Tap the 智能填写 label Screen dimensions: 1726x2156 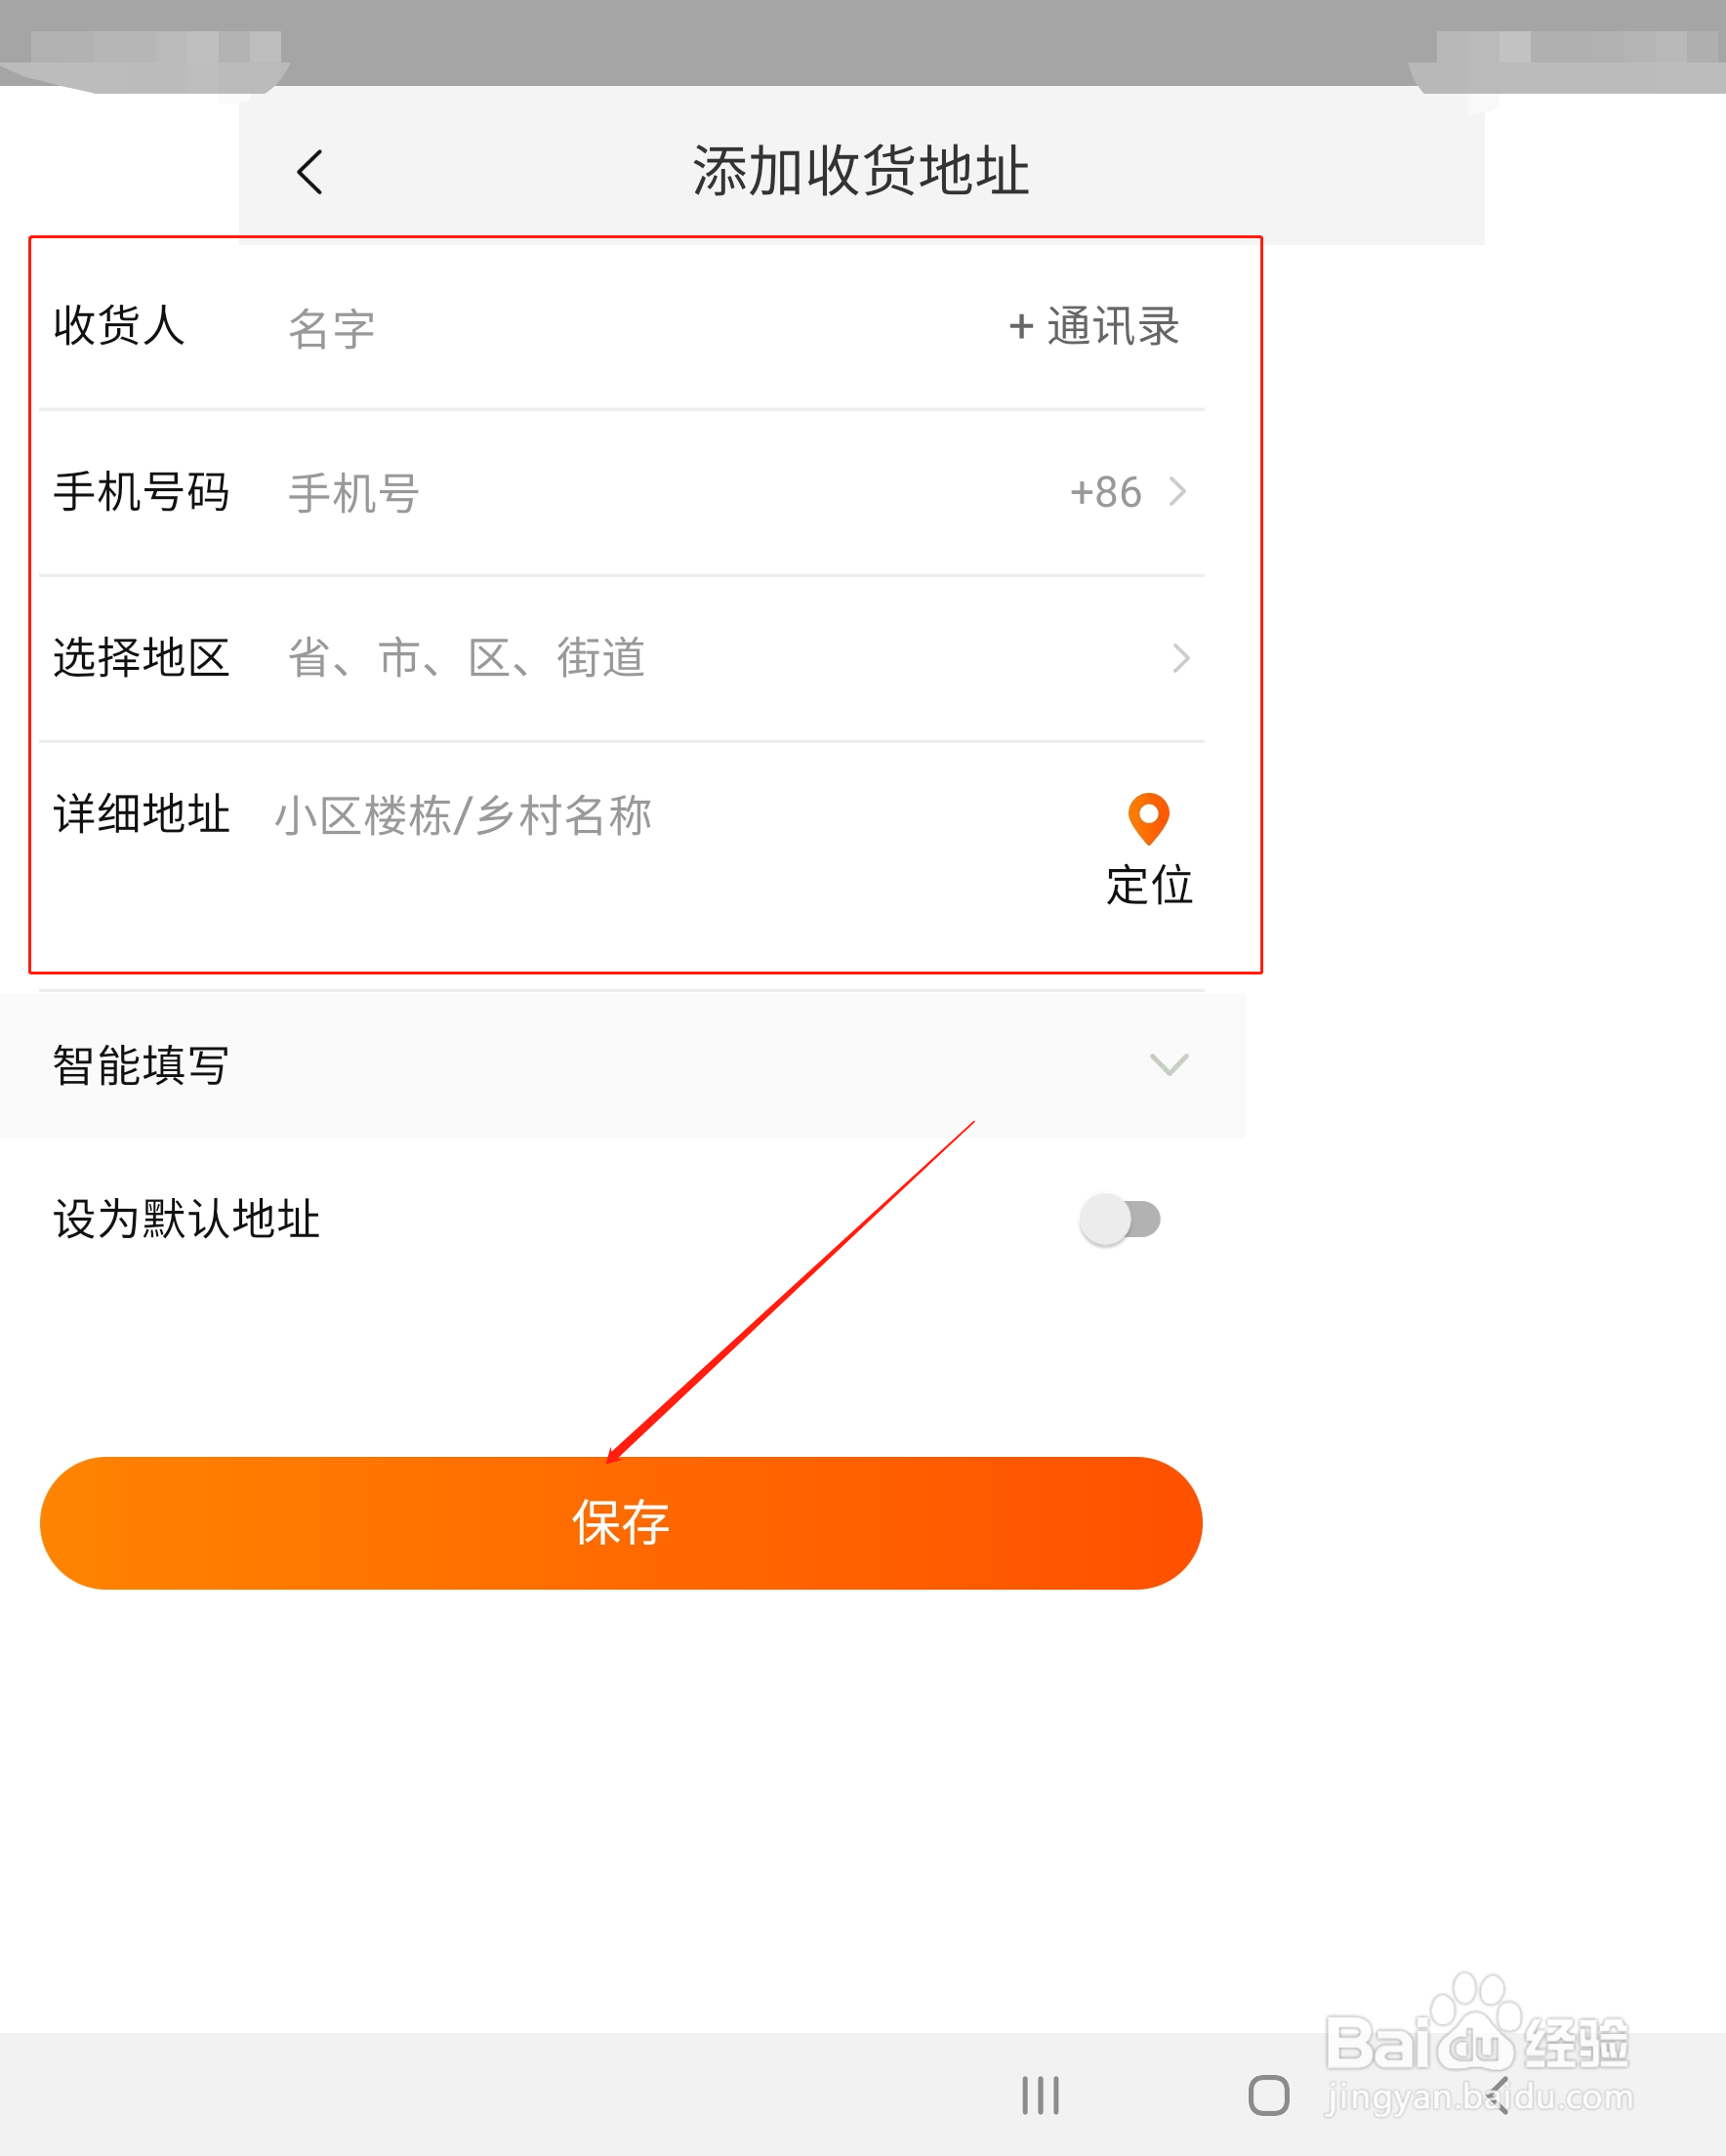coord(141,1065)
